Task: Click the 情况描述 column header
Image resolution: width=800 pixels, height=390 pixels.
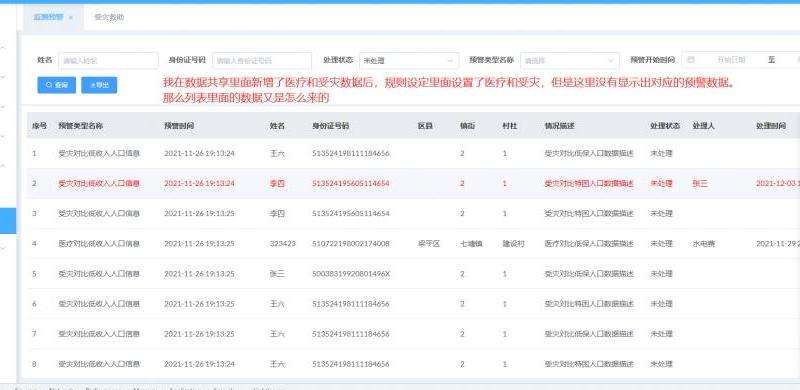Action: point(560,125)
